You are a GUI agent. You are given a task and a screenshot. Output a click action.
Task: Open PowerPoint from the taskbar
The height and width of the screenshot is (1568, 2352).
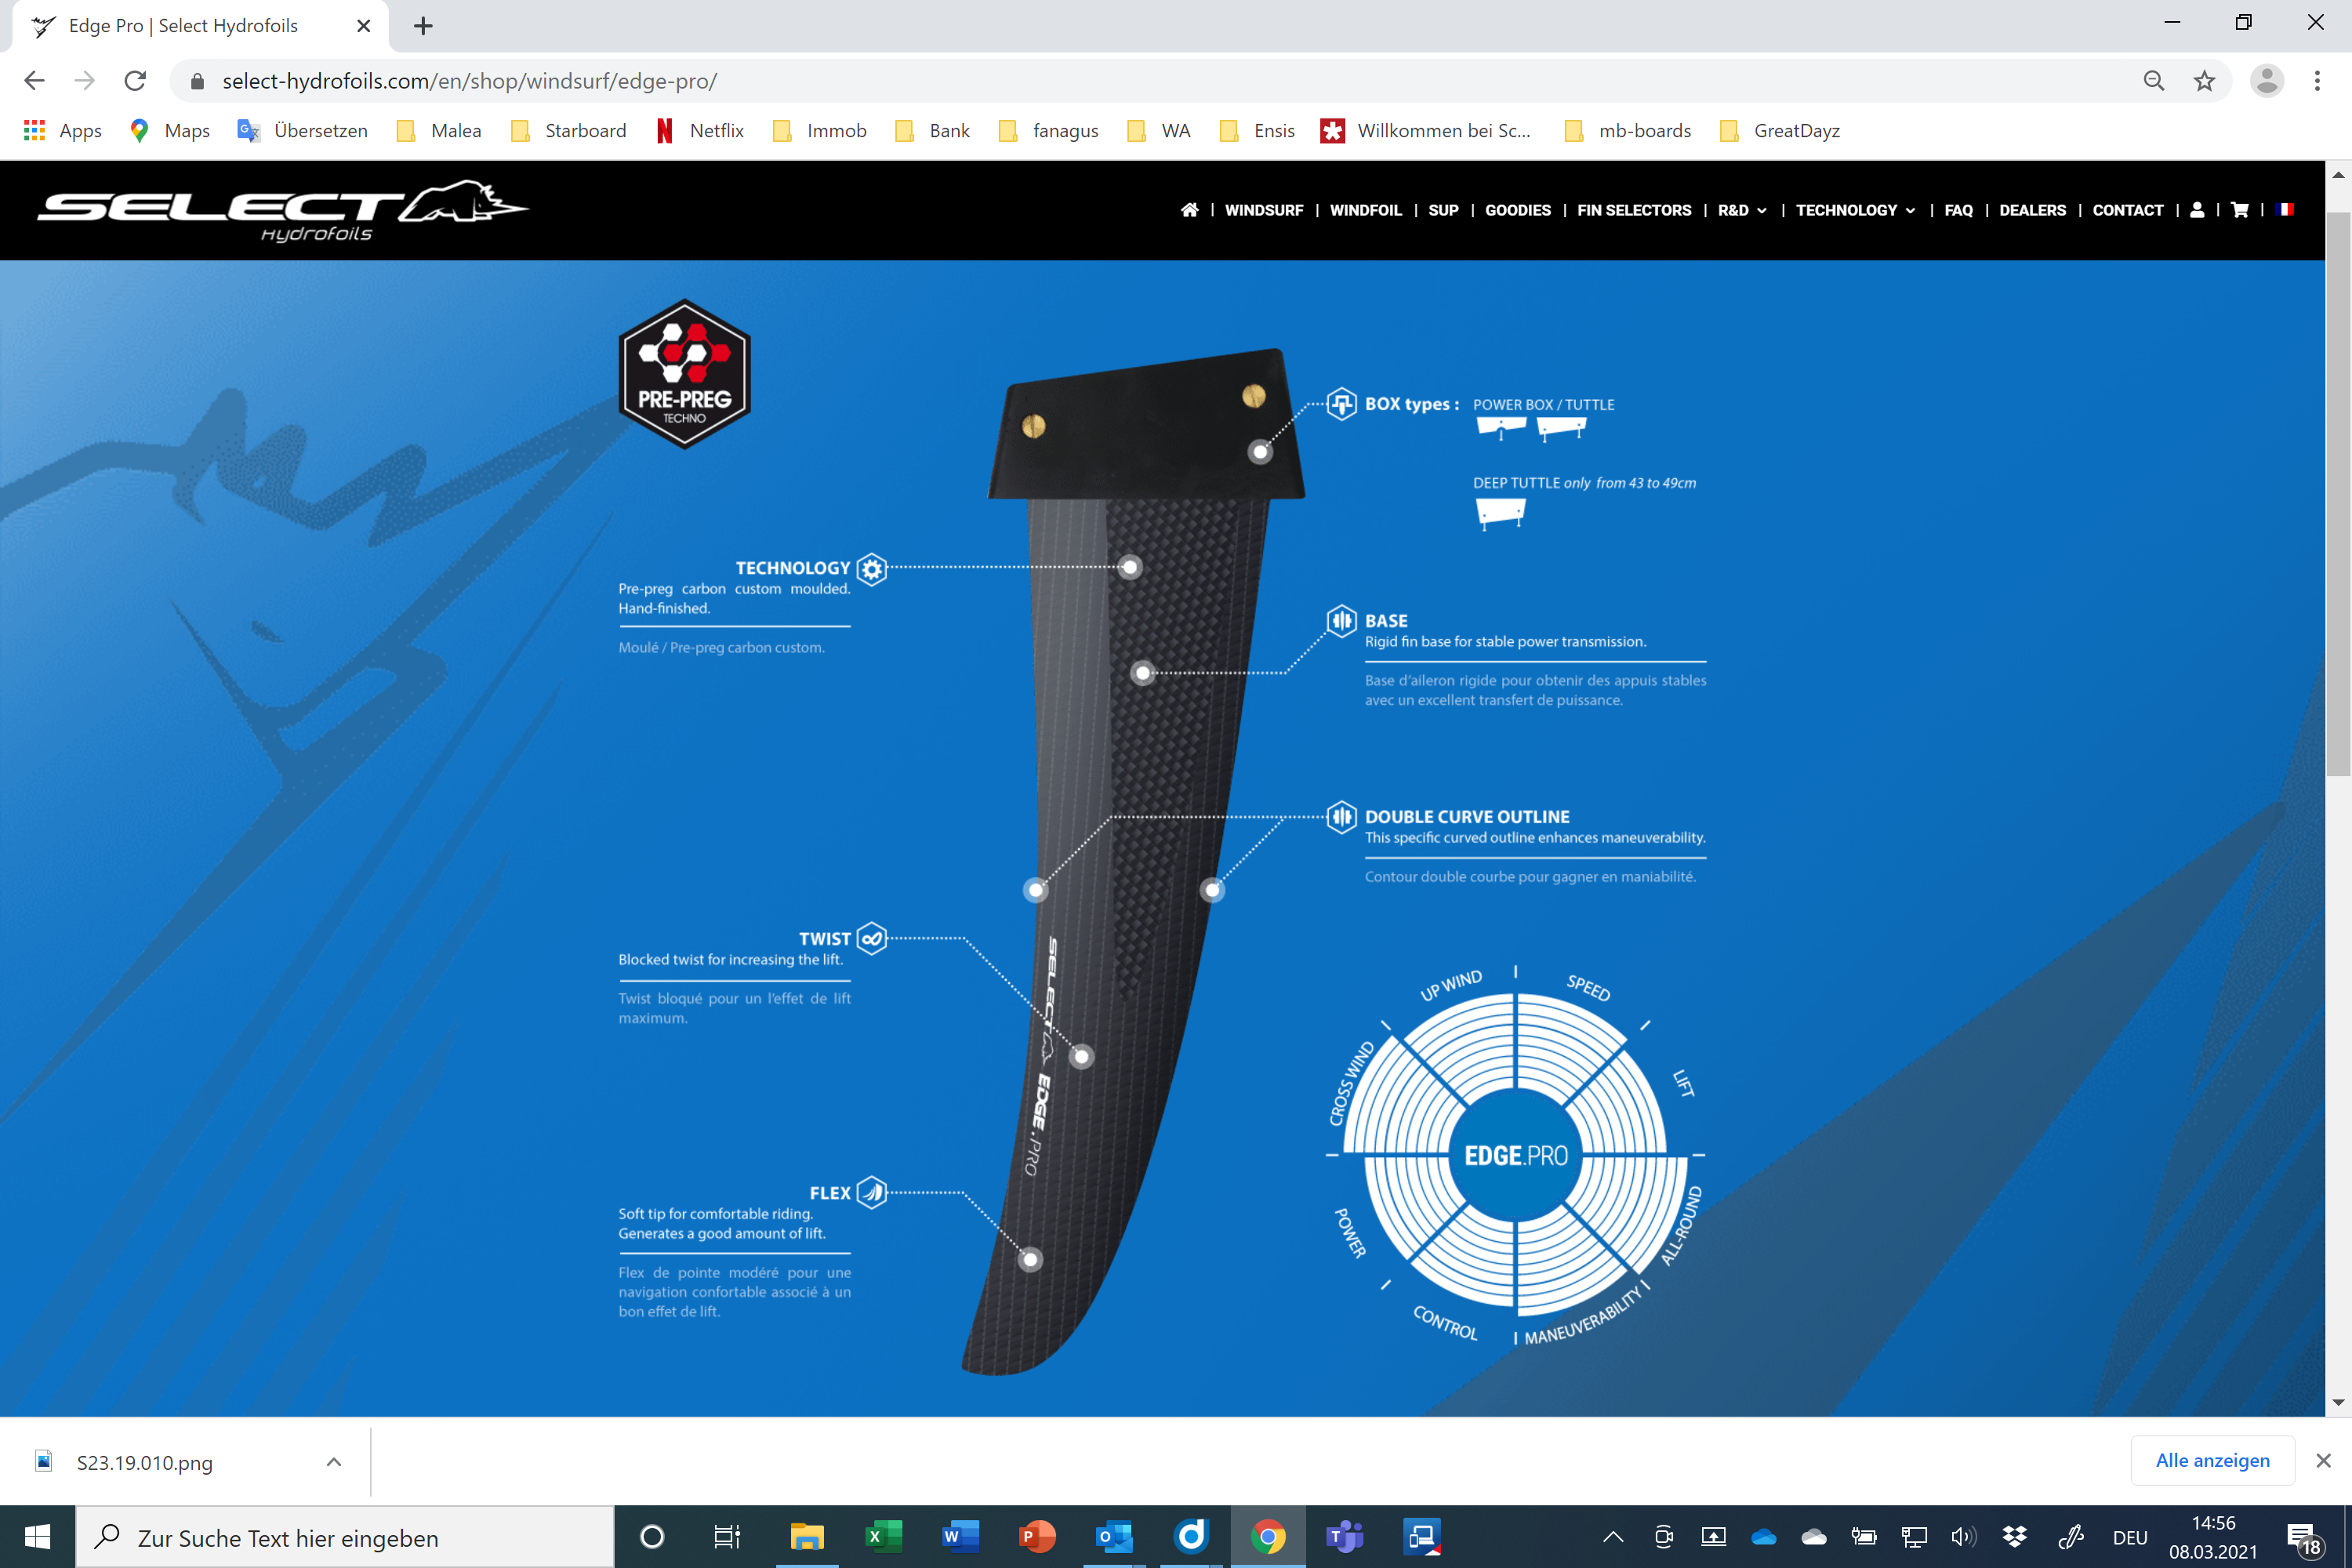1037,1537
